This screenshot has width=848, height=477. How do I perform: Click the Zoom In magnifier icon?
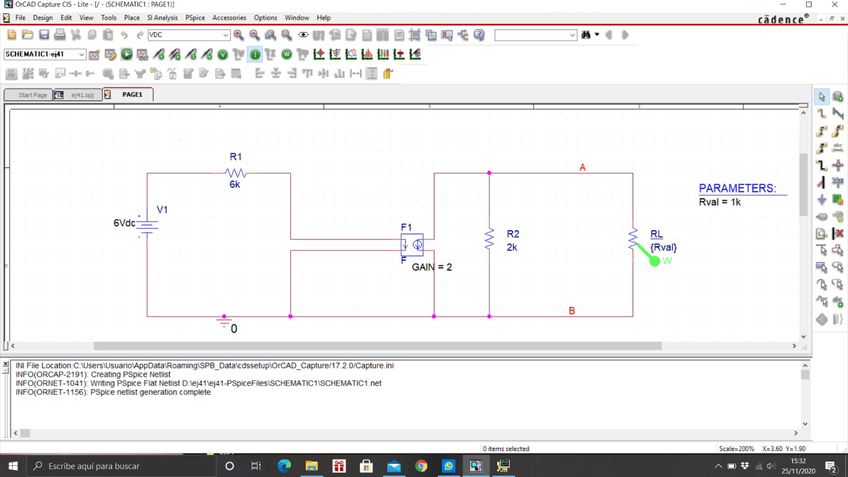(239, 35)
